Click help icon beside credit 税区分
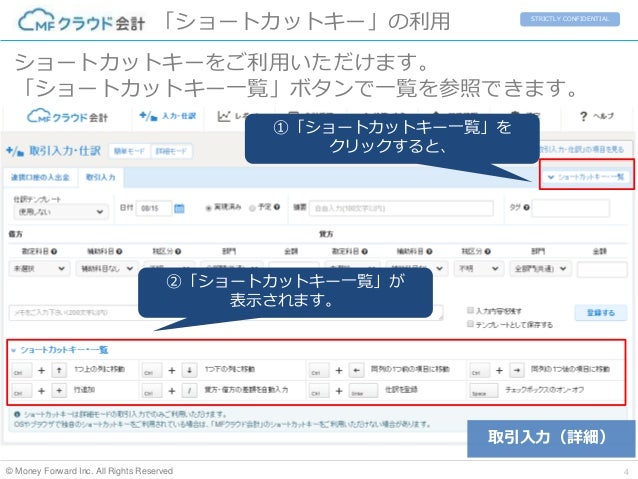This screenshot has width=638, height=479. pyautogui.click(x=487, y=252)
